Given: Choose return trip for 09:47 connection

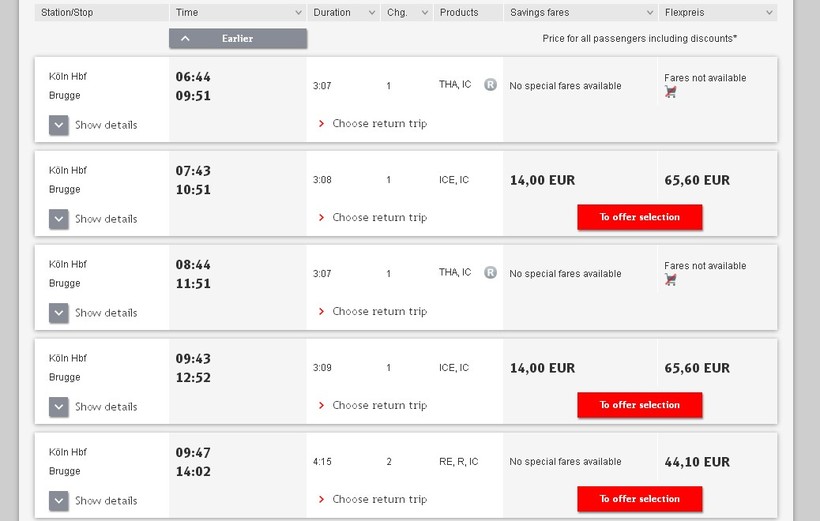Looking at the screenshot, I should coord(378,499).
